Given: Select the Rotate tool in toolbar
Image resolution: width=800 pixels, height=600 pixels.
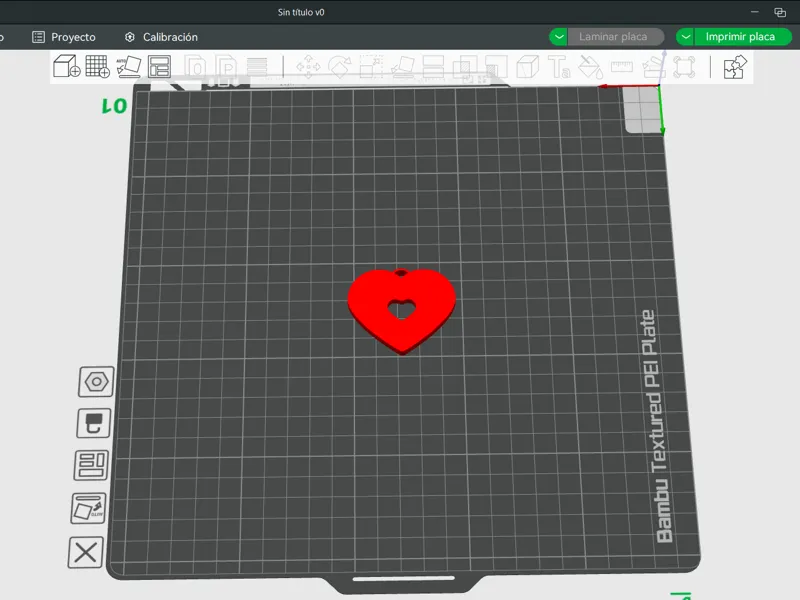Looking at the screenshot, I should point(340,67).
